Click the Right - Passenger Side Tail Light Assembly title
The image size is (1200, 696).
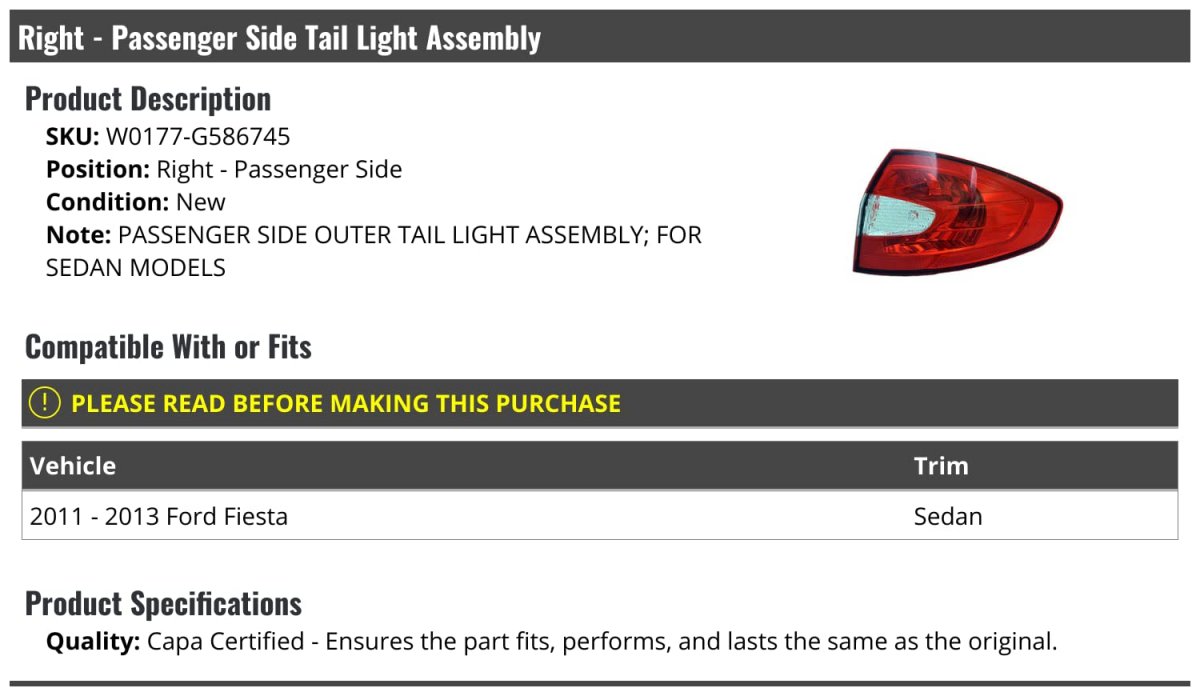point(280,38)
